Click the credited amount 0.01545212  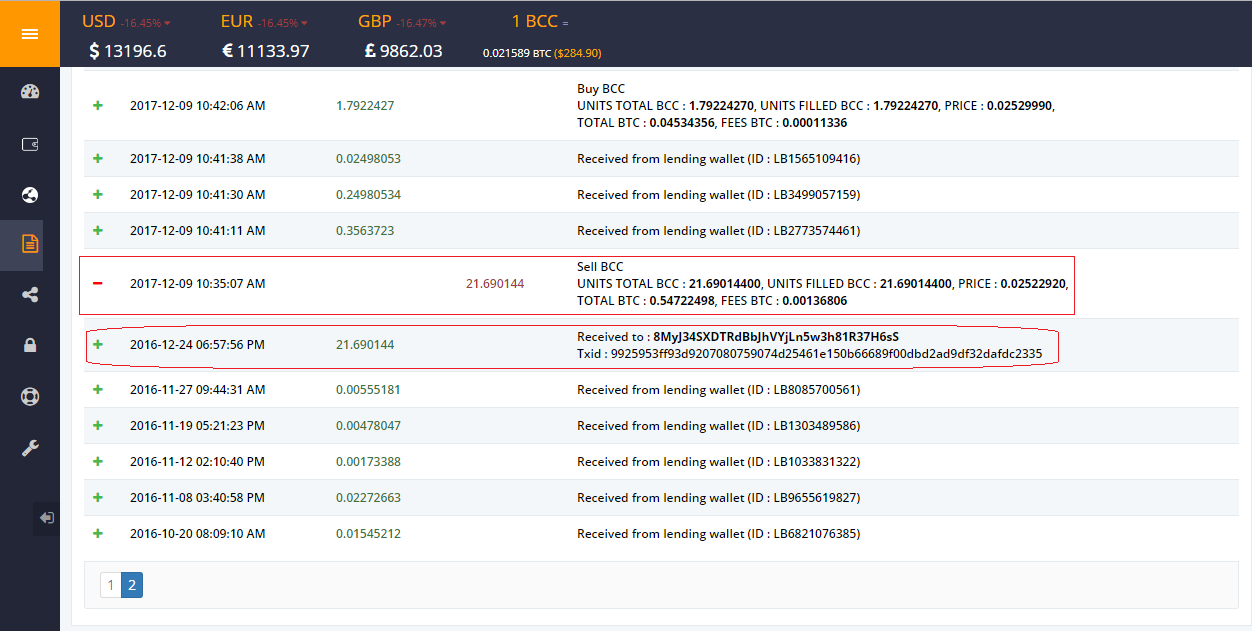[x=368, y=534]
